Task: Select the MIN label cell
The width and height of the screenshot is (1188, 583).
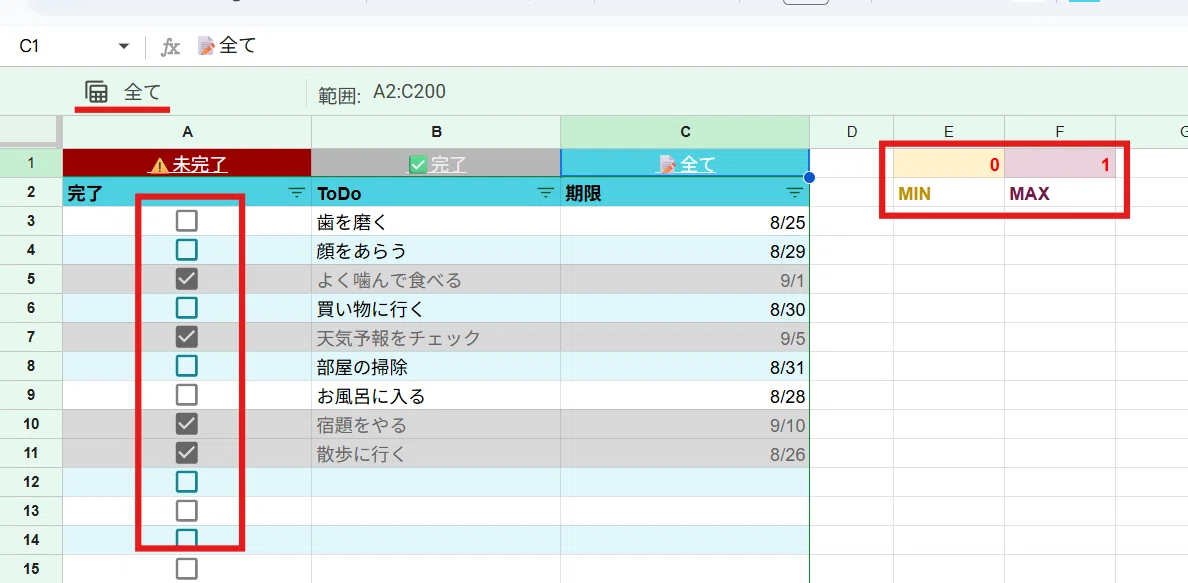Action: click(x=949, y=193)
